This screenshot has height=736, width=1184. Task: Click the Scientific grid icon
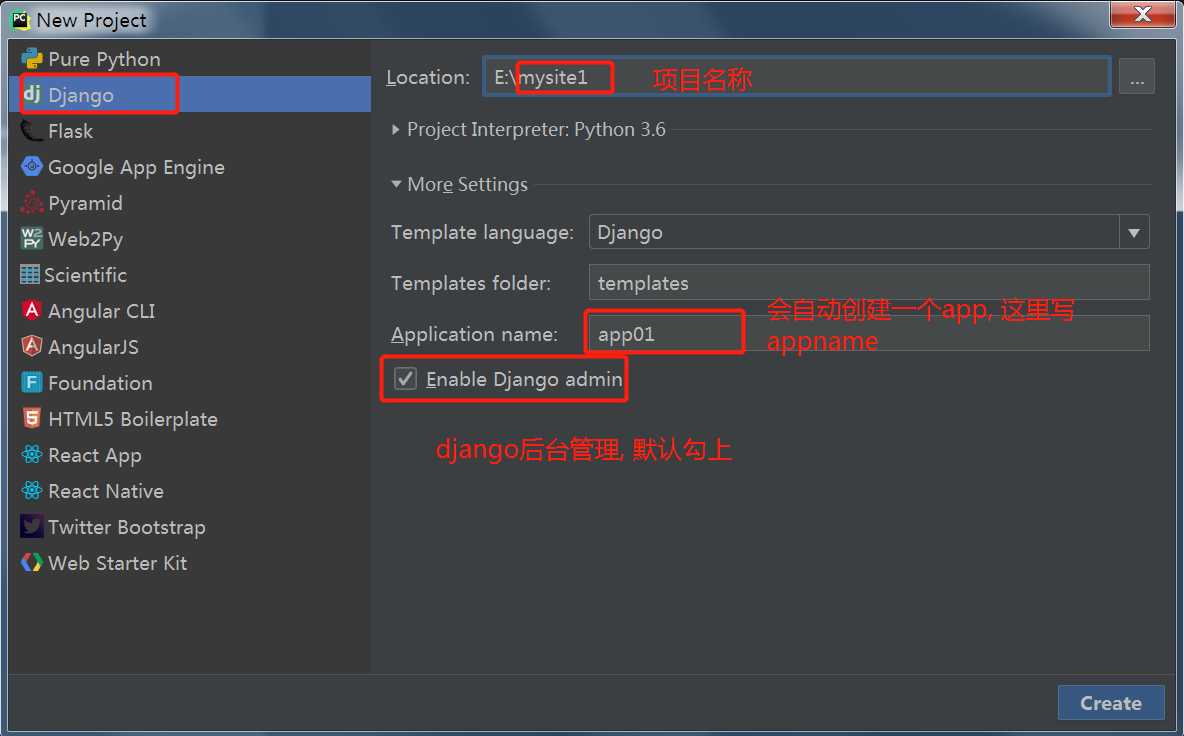(29, 274)
